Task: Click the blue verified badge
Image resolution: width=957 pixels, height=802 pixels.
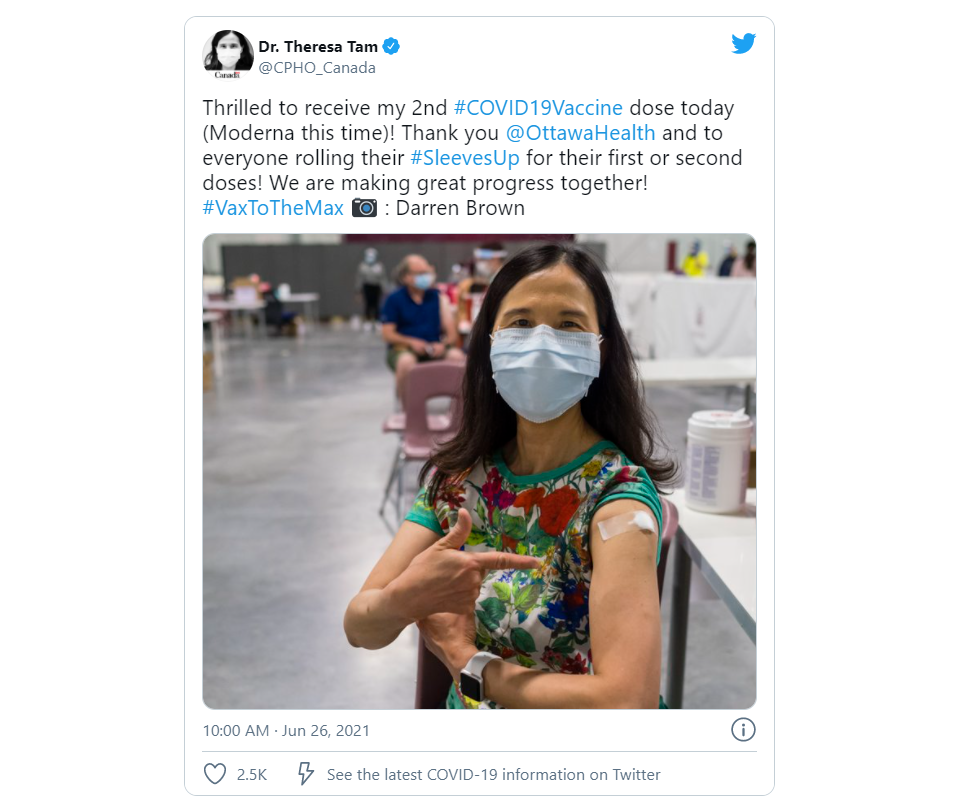Action: (391, 46)
